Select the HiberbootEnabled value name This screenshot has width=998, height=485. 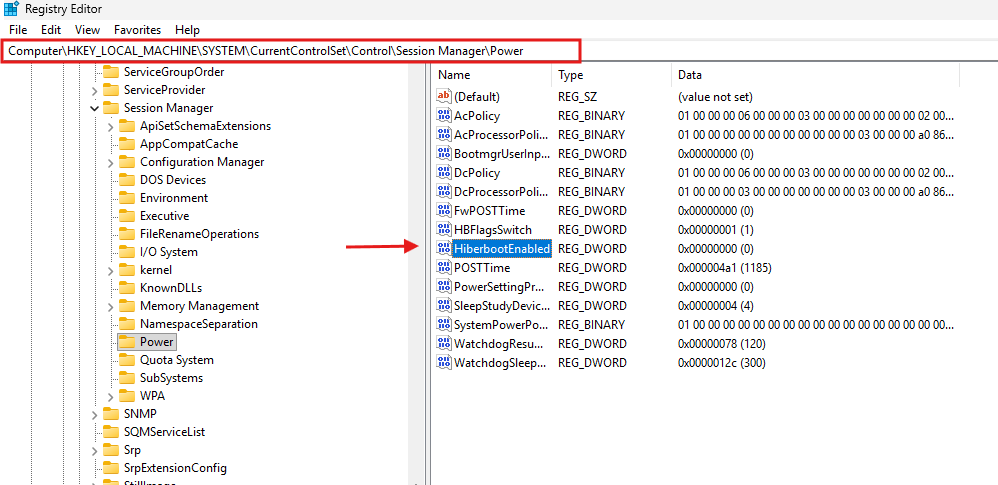[x=502, y=249]
